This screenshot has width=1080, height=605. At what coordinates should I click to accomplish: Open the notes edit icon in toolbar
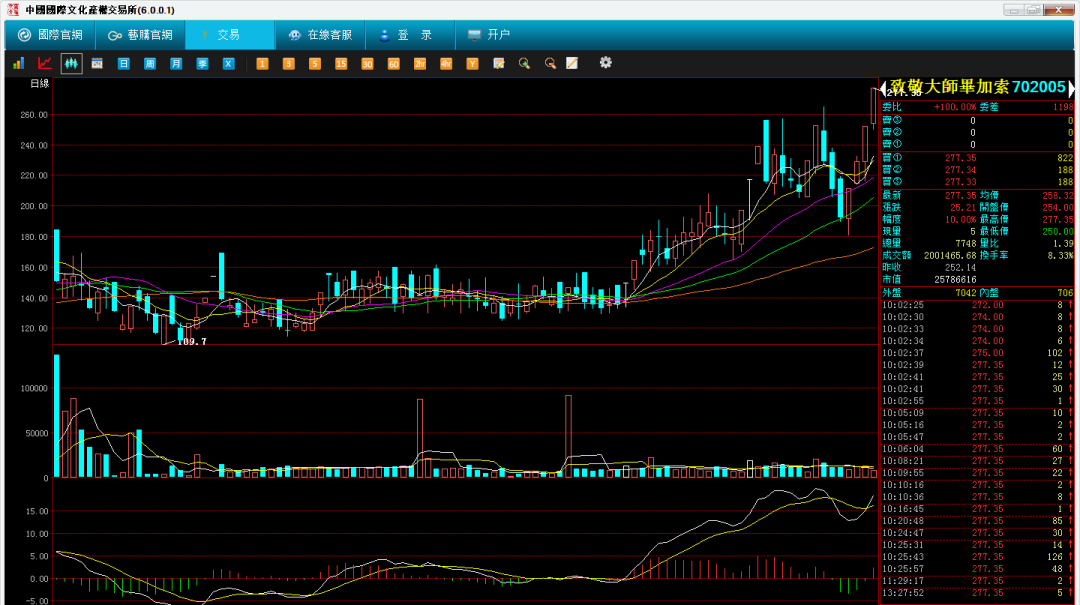point(499,63)
